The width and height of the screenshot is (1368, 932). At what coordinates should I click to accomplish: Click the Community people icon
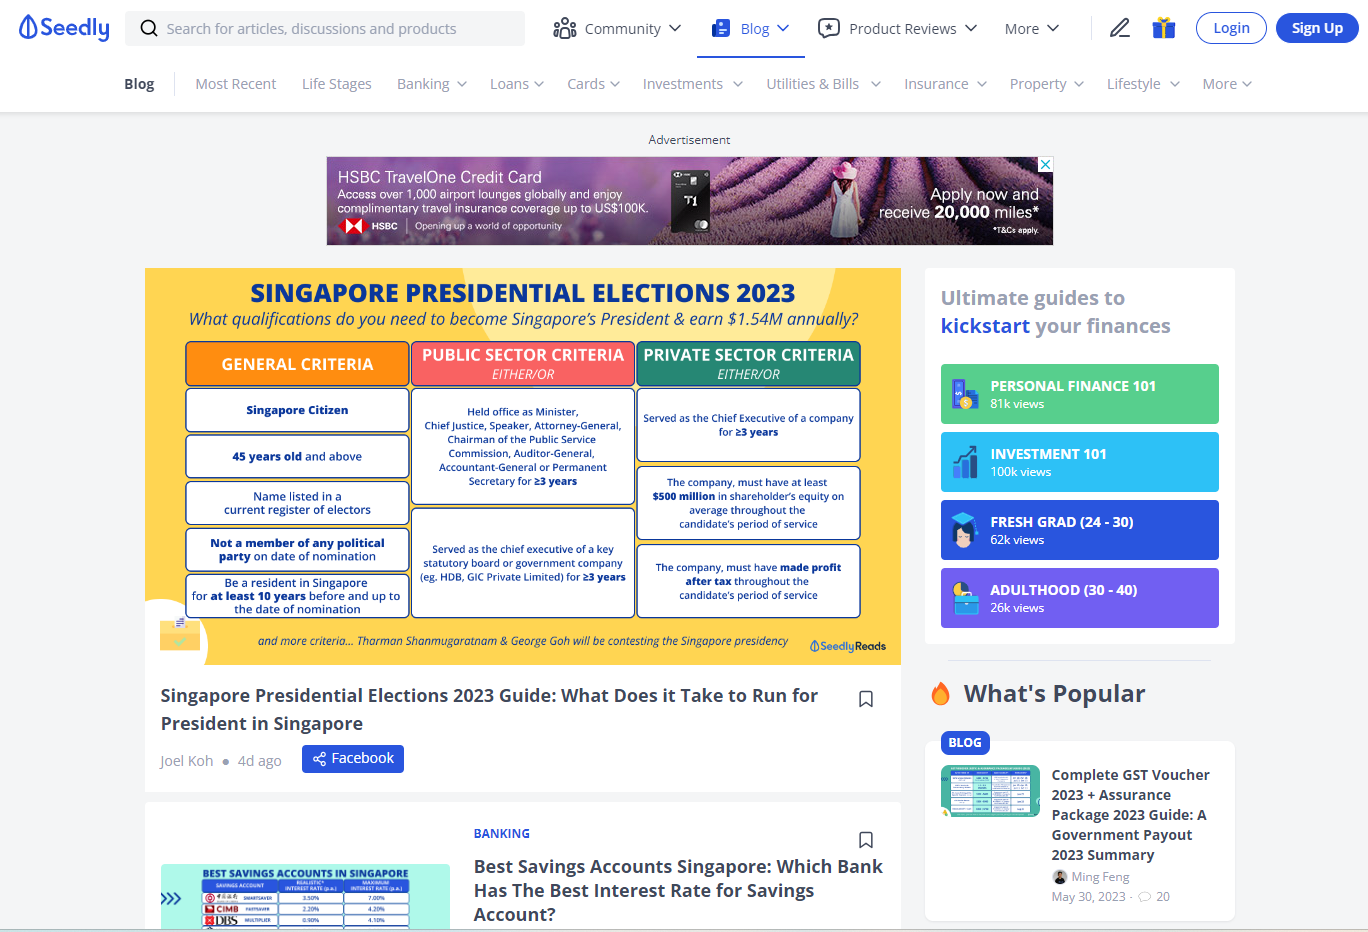[565, 28]
